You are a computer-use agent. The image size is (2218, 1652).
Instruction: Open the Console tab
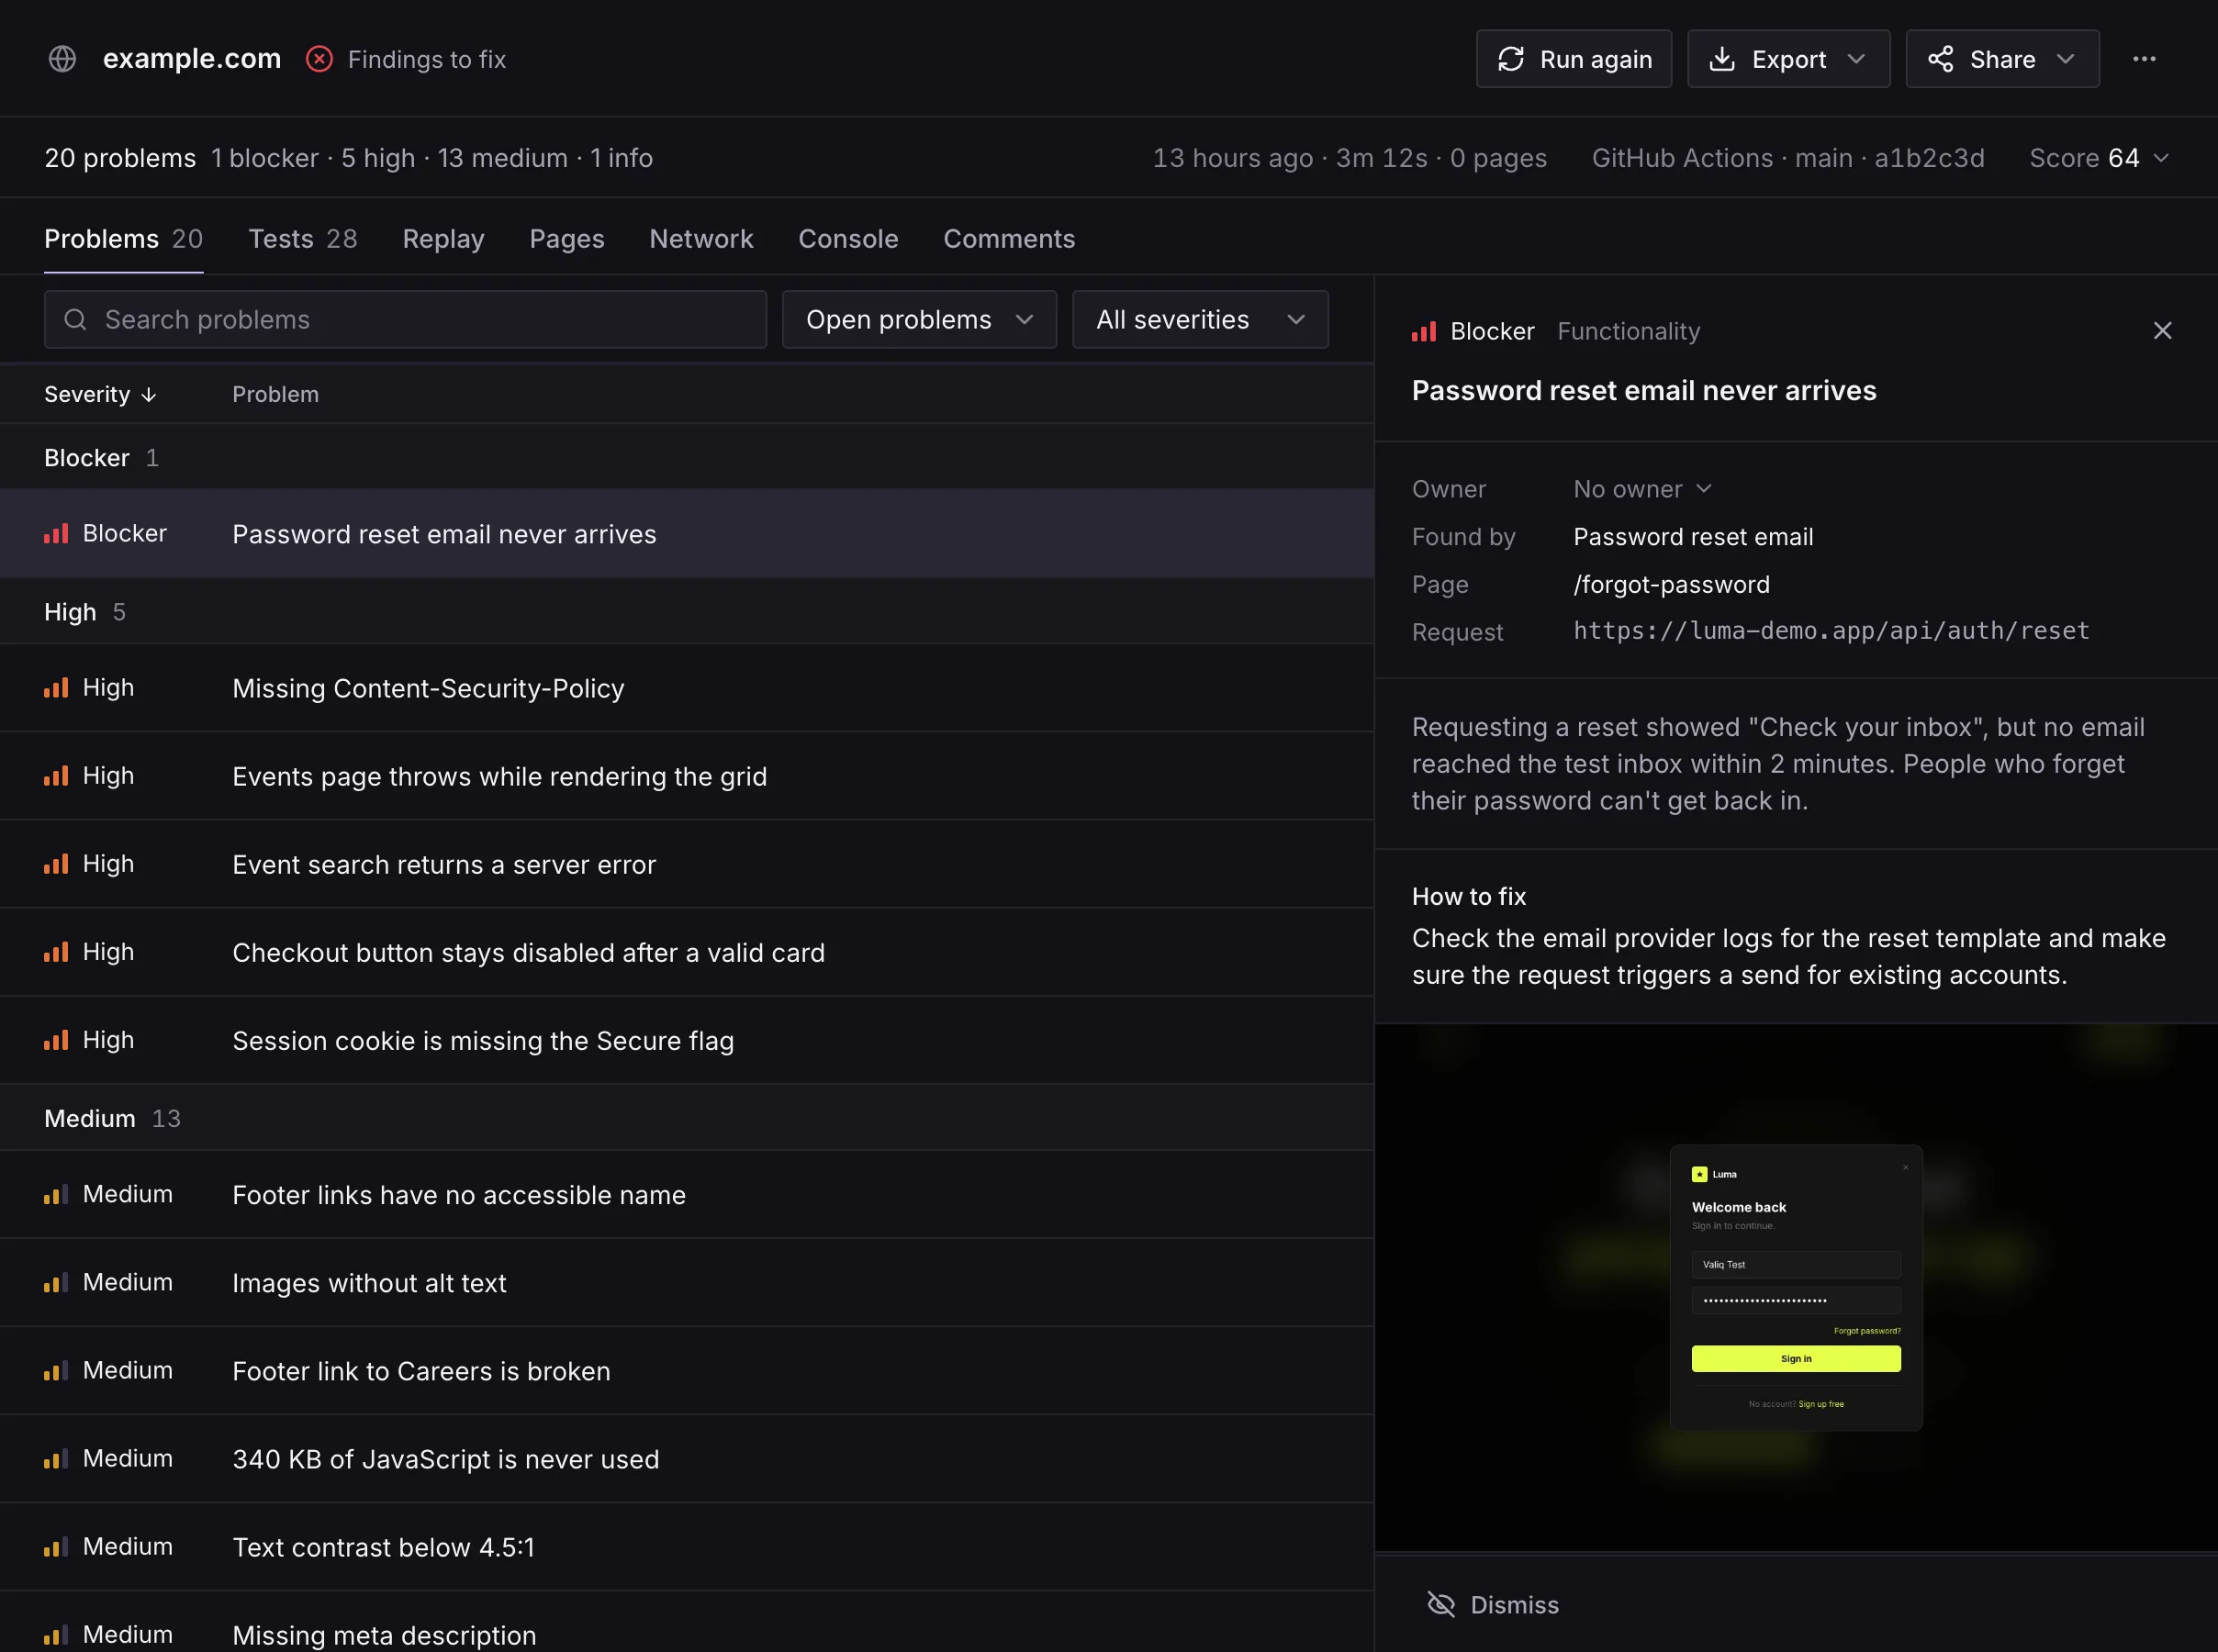point(848,239)
